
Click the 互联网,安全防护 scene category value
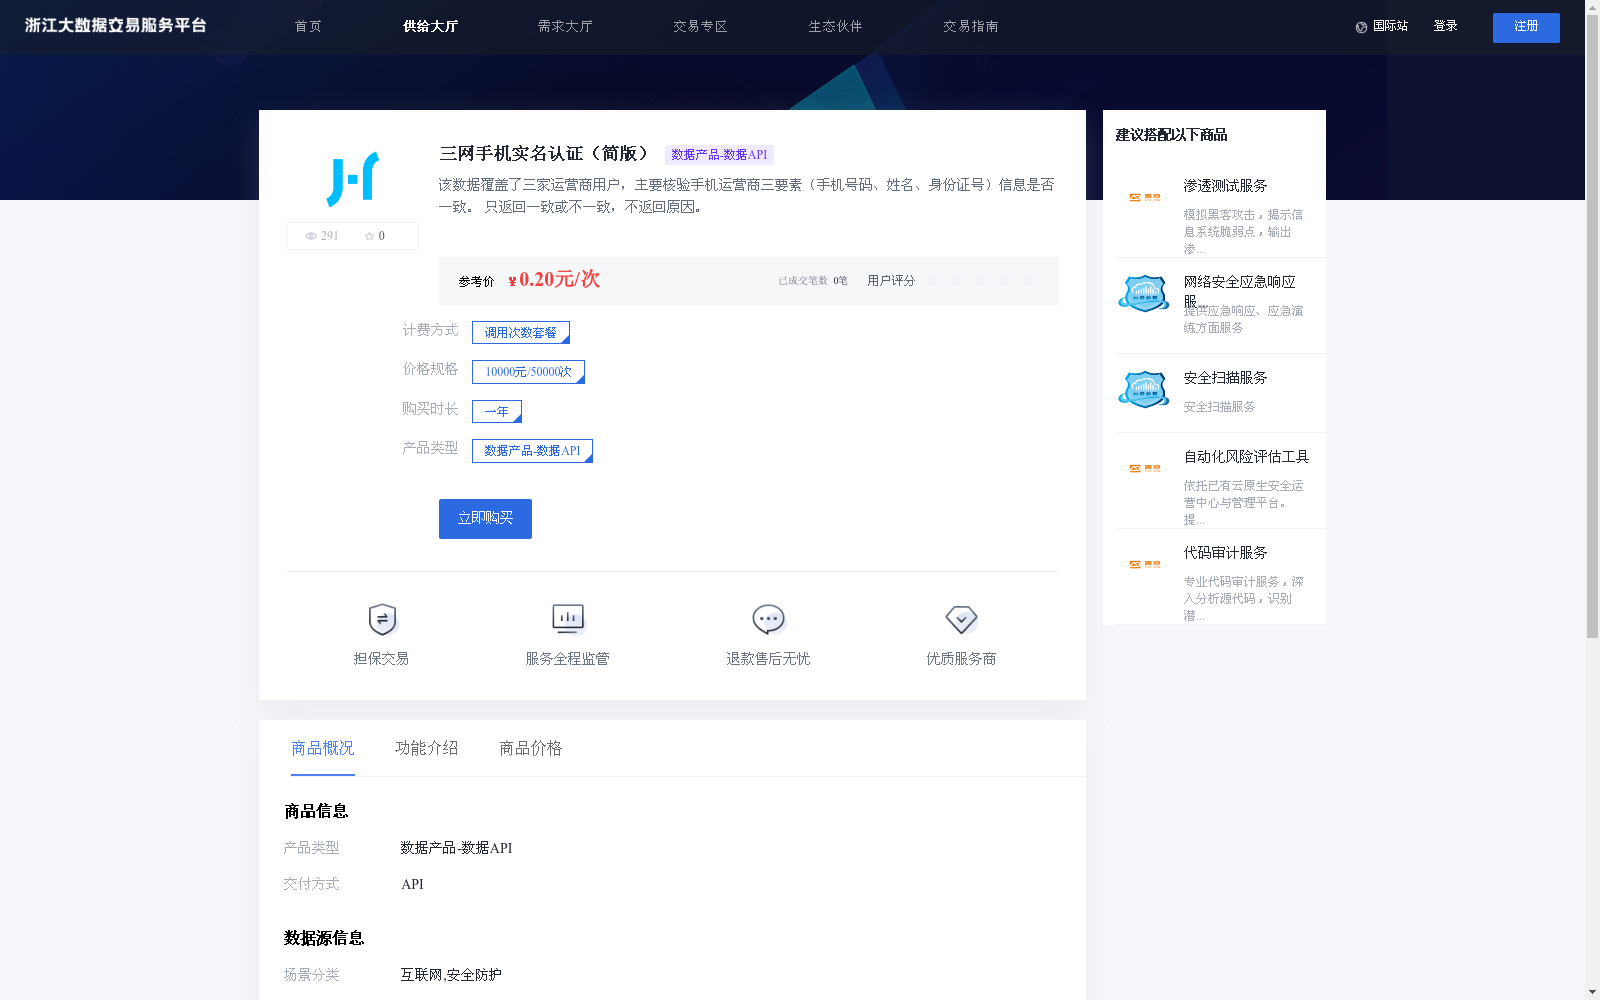[x=451, y=975]
